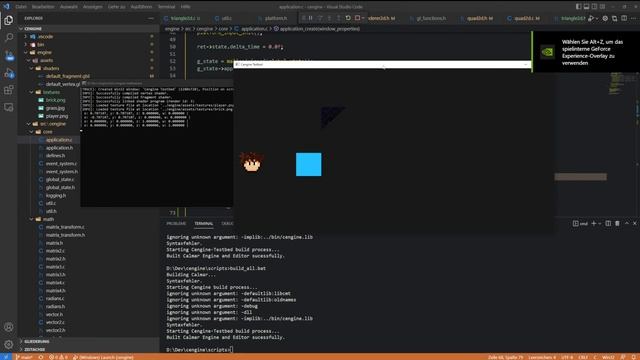This screenshot has height=360, width=640.
Task: Toggle primary side bar layout icon
Action: [578, 7]
